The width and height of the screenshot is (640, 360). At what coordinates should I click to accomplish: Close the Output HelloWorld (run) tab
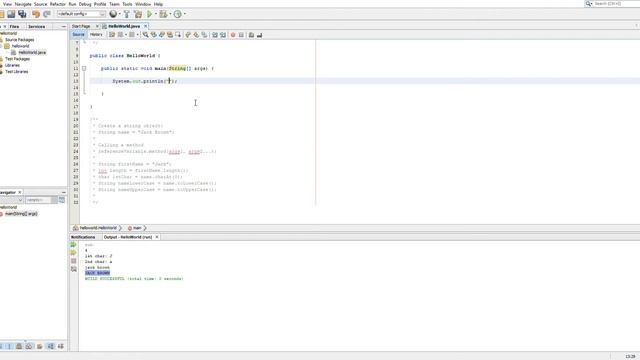[x=157, y=237]
